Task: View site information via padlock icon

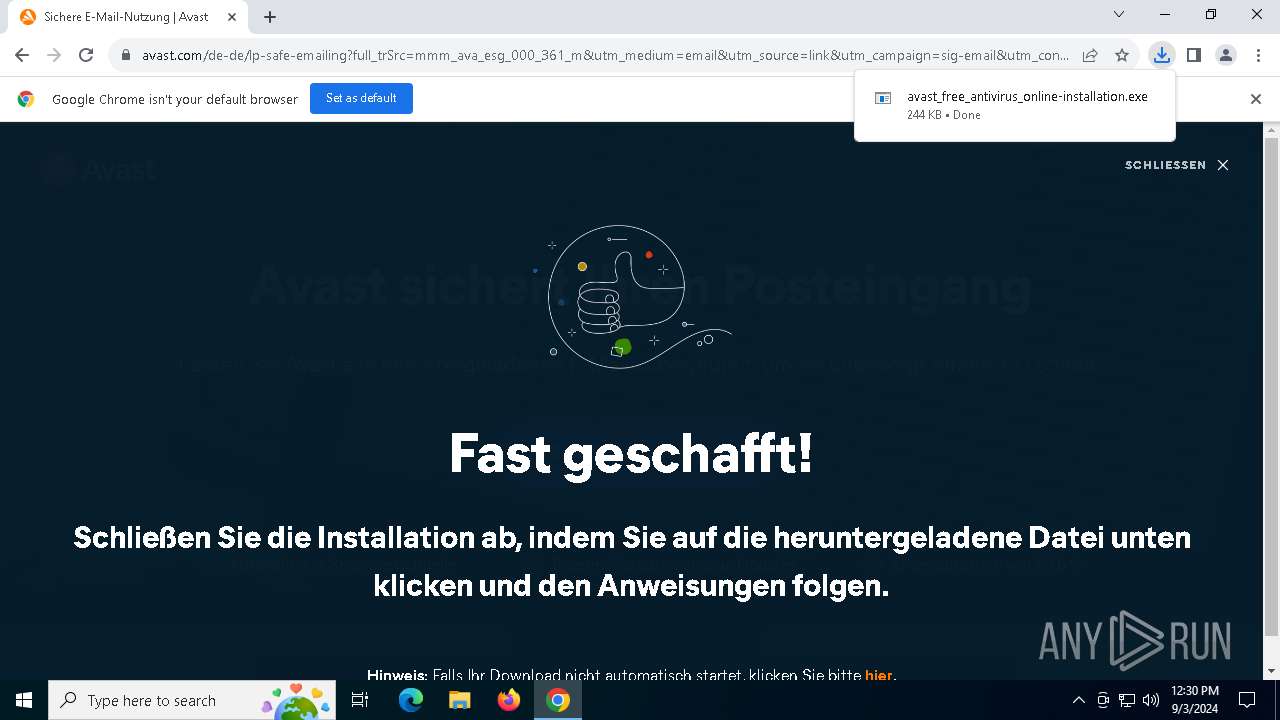Action: click(126, 56)
